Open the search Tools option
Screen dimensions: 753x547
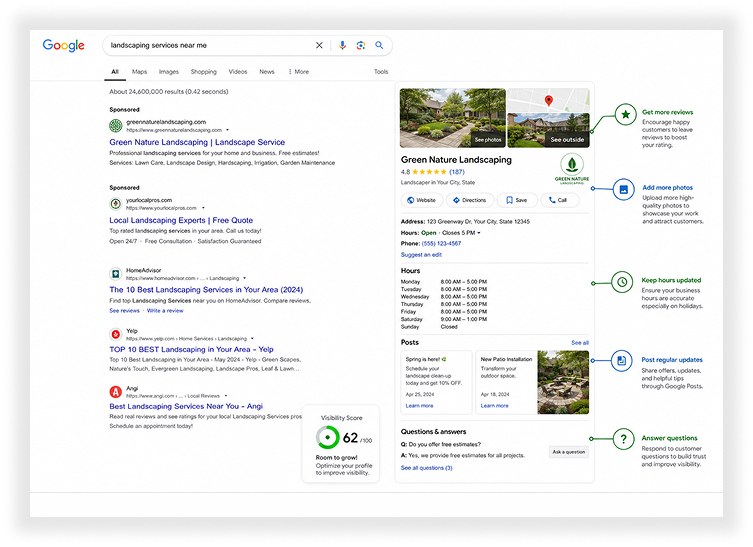point(381,72)
